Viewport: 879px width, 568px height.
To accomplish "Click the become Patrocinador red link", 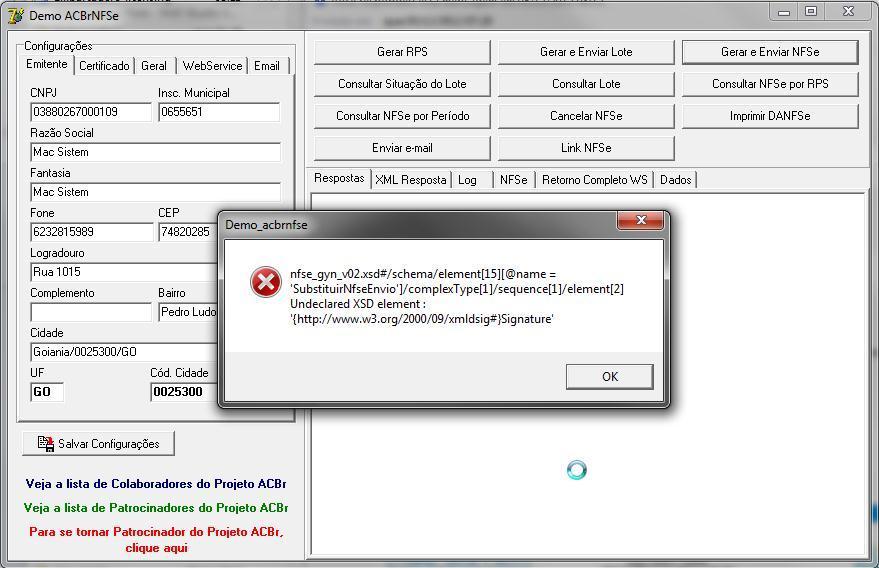I will (x=156, y=539).
